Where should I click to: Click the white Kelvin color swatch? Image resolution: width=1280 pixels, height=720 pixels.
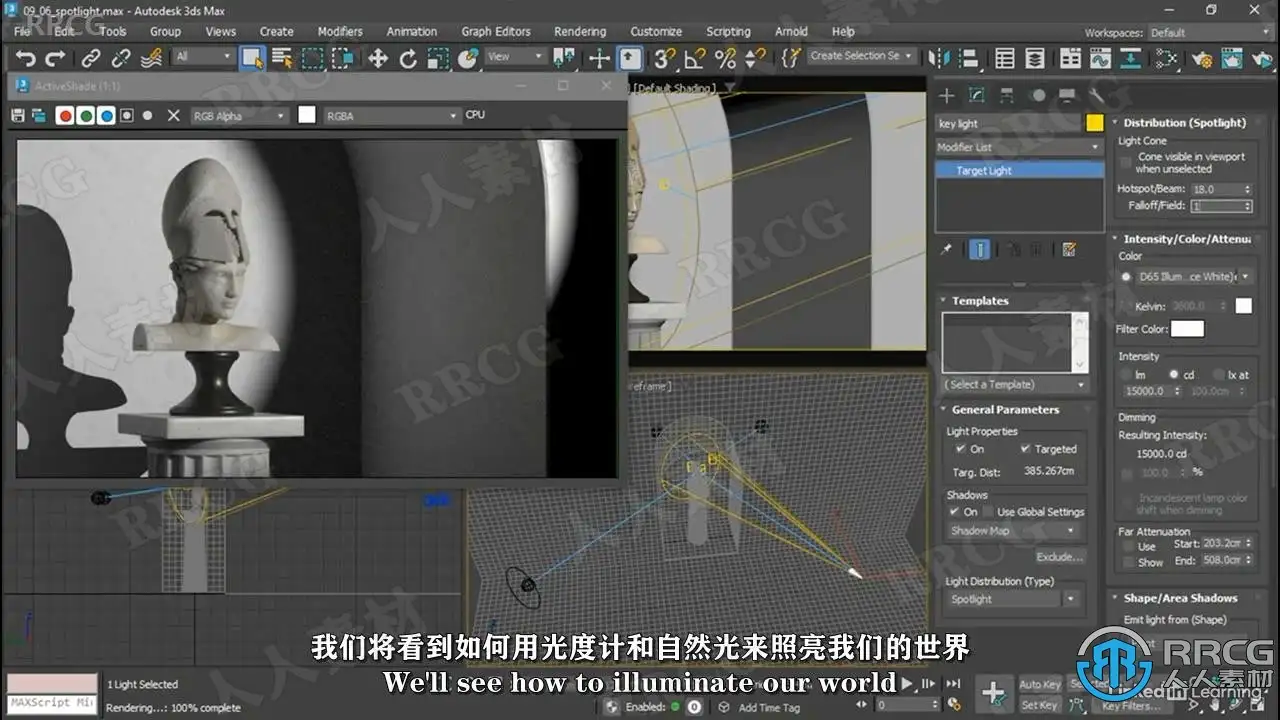click(1243, 306)
